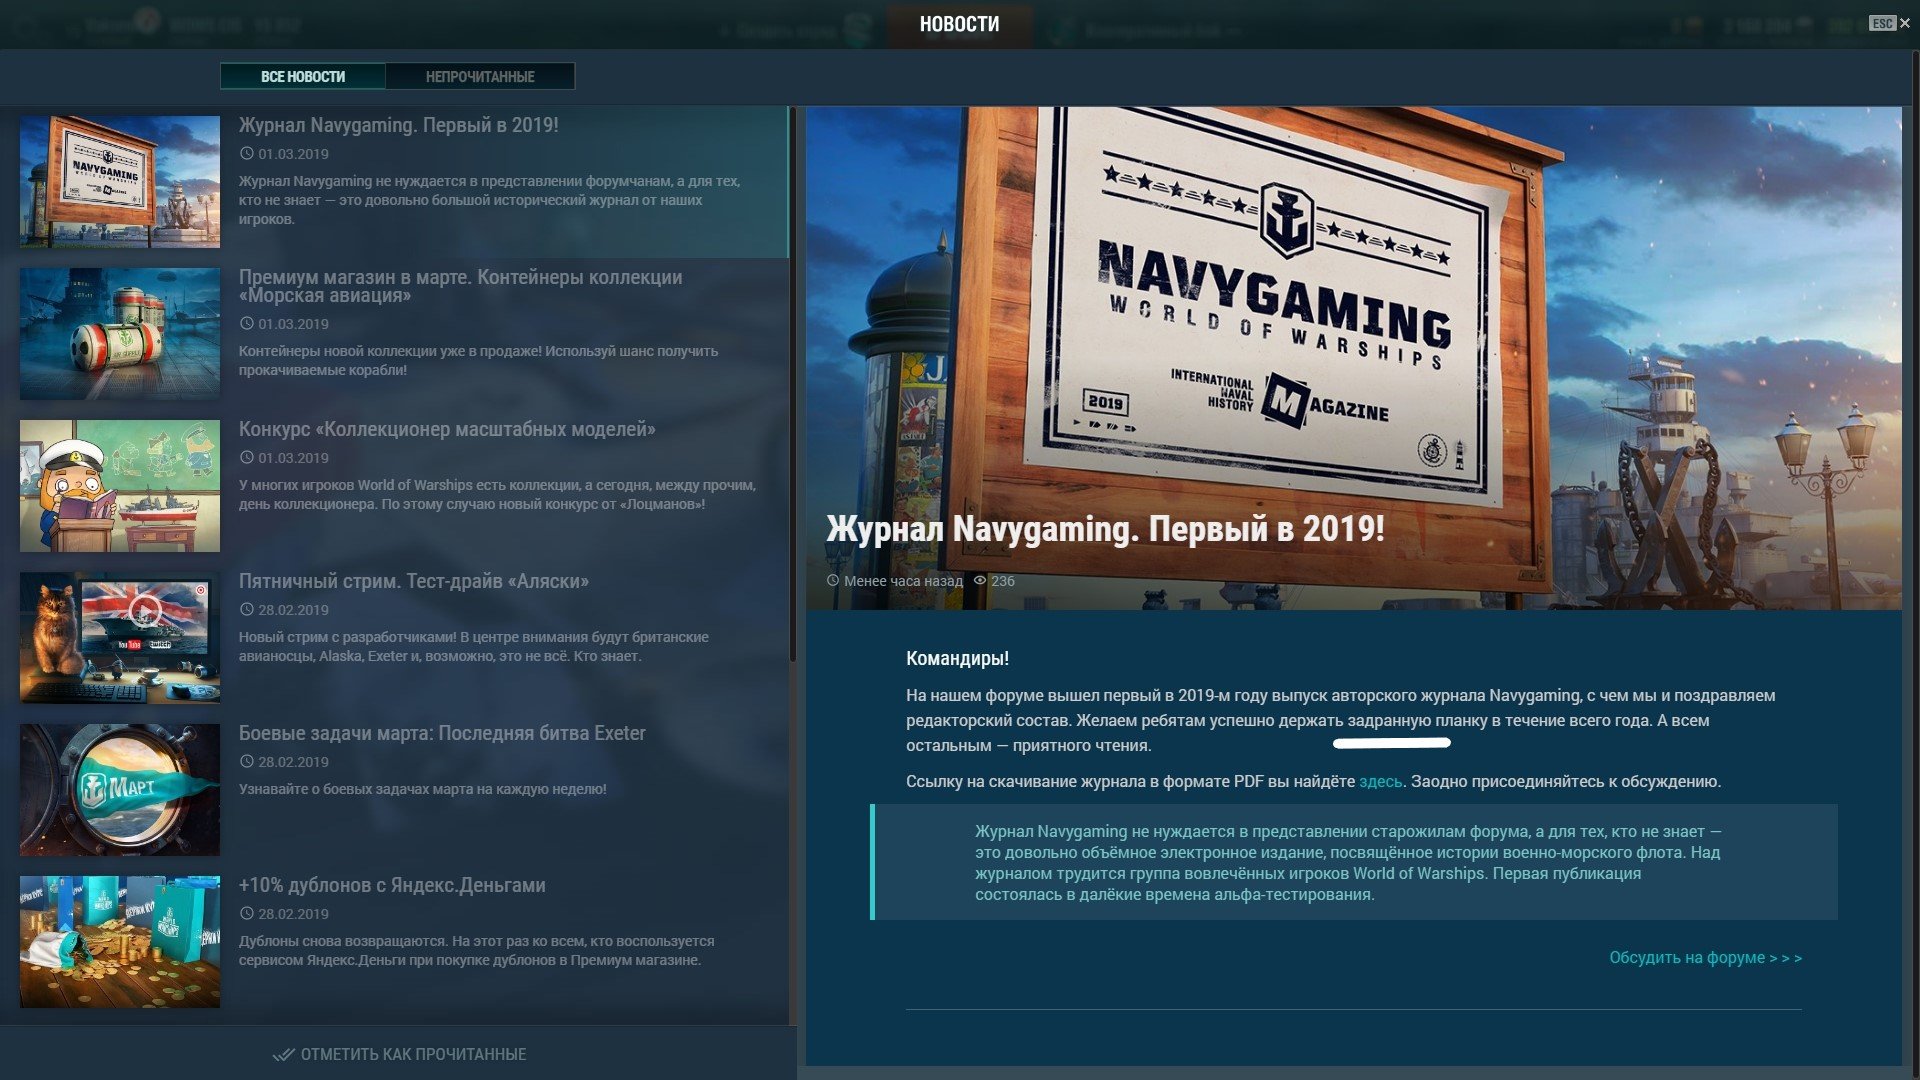Open the 'здесь' PDF download link
The height and width of the screenshot is (1080, 1920).
1380,781
